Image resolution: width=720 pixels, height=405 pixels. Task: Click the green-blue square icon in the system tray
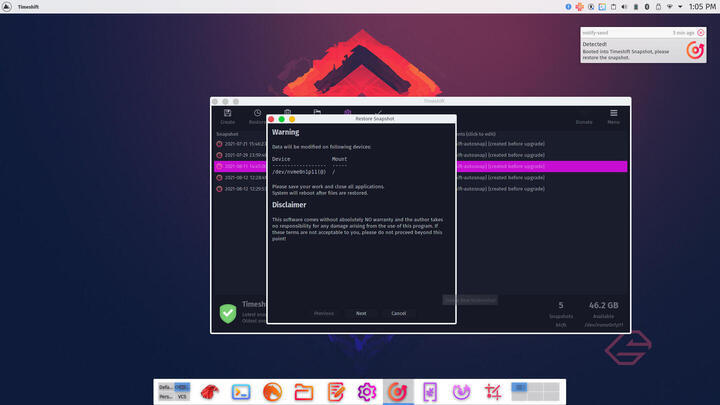coord(602,7)
